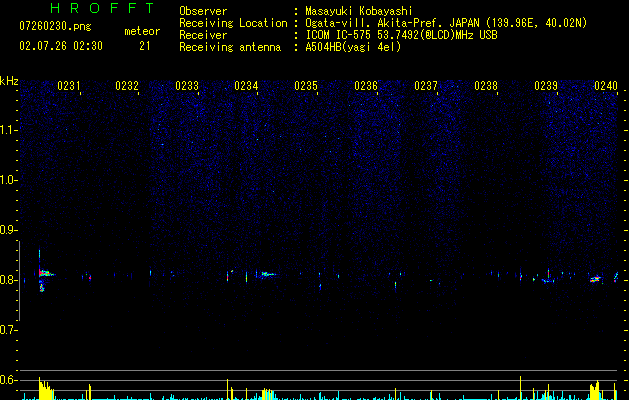This screenshot has width=629, height=400.
Task: Click time marker 0231
Action: coord(69,85)
